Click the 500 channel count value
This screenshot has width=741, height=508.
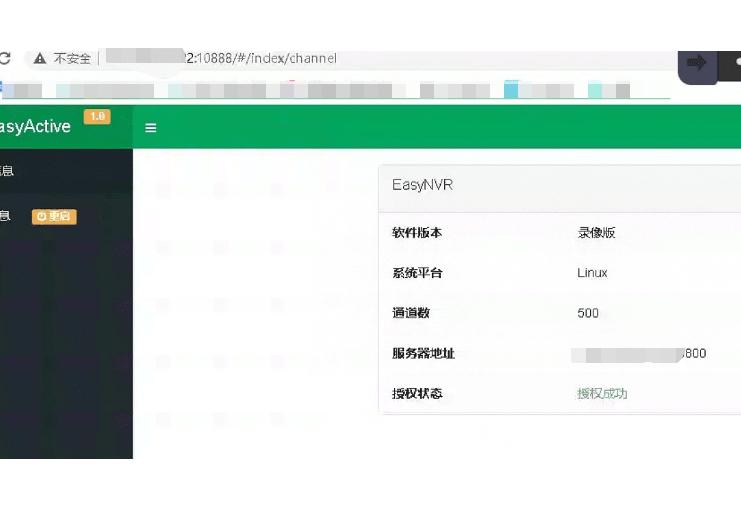click(588, 313)
